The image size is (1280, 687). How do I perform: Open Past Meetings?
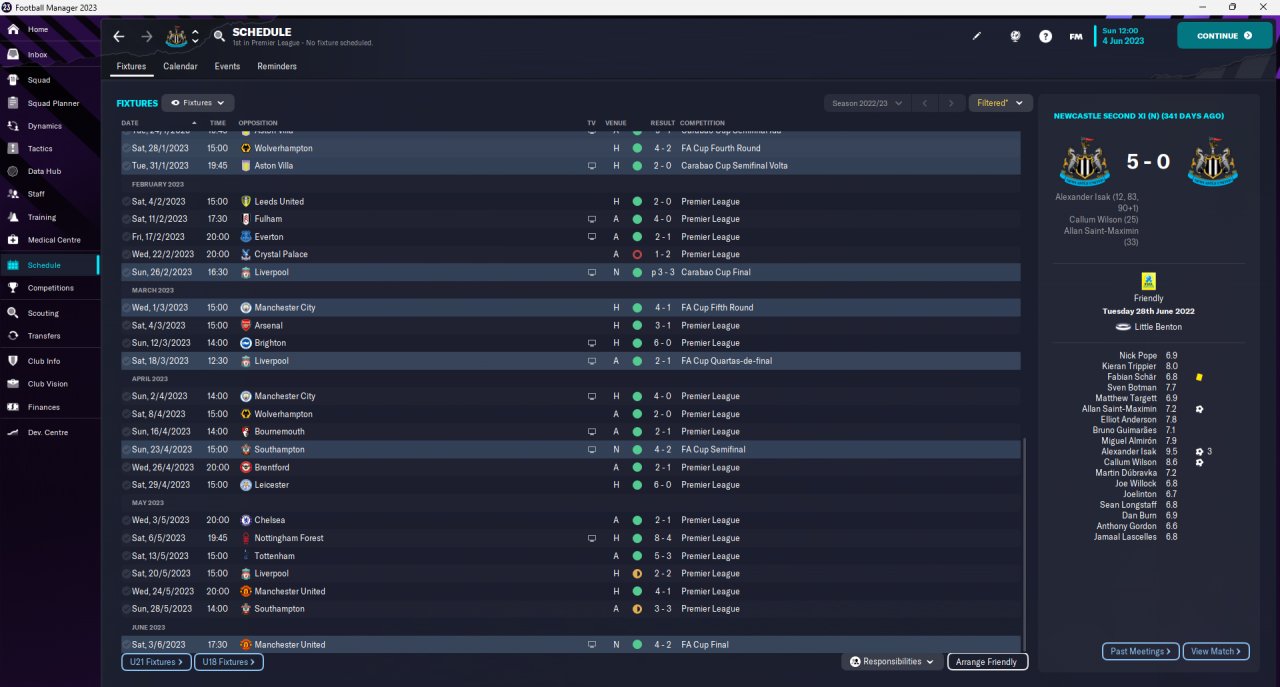click(1141, 651)
